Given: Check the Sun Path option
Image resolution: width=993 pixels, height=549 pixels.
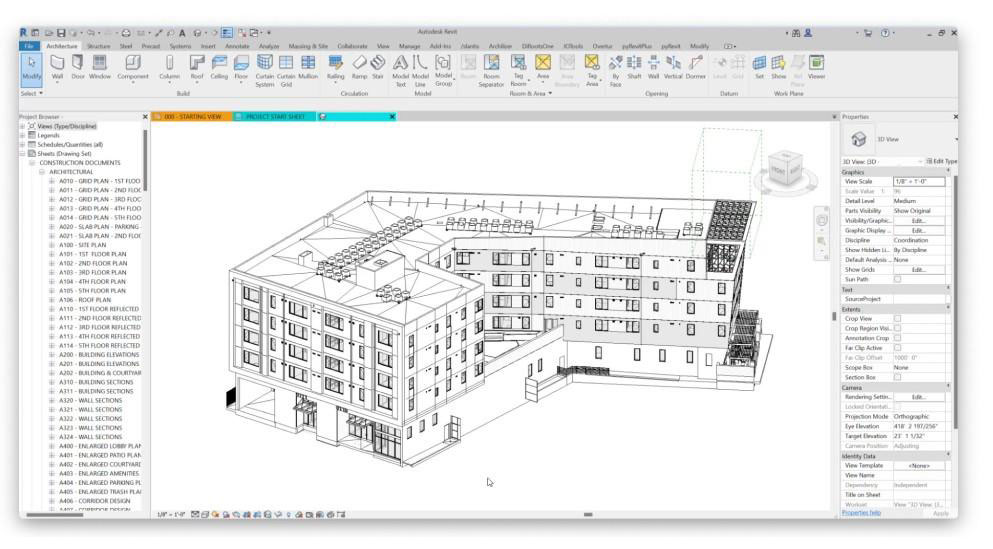Looking at the screenshot, I should coord(897,279).
